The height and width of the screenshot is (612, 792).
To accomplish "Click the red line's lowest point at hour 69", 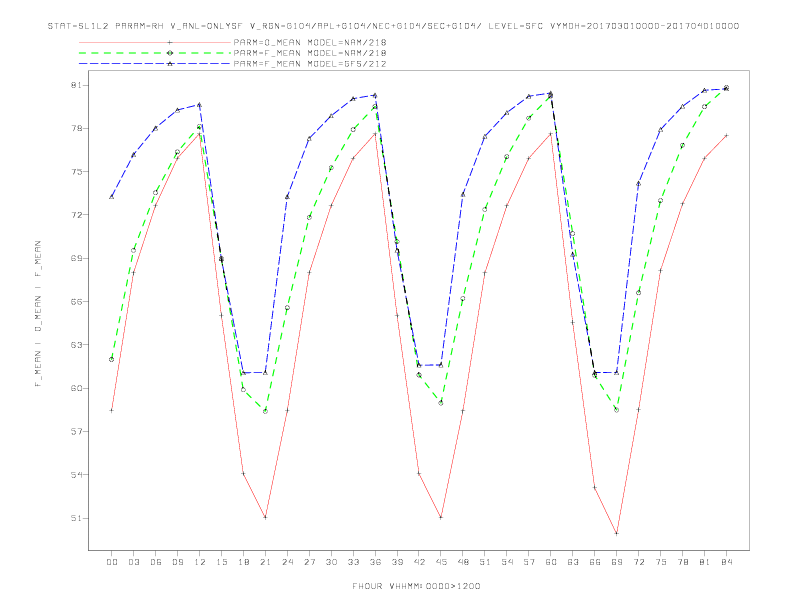I will (x=617, y=534).
